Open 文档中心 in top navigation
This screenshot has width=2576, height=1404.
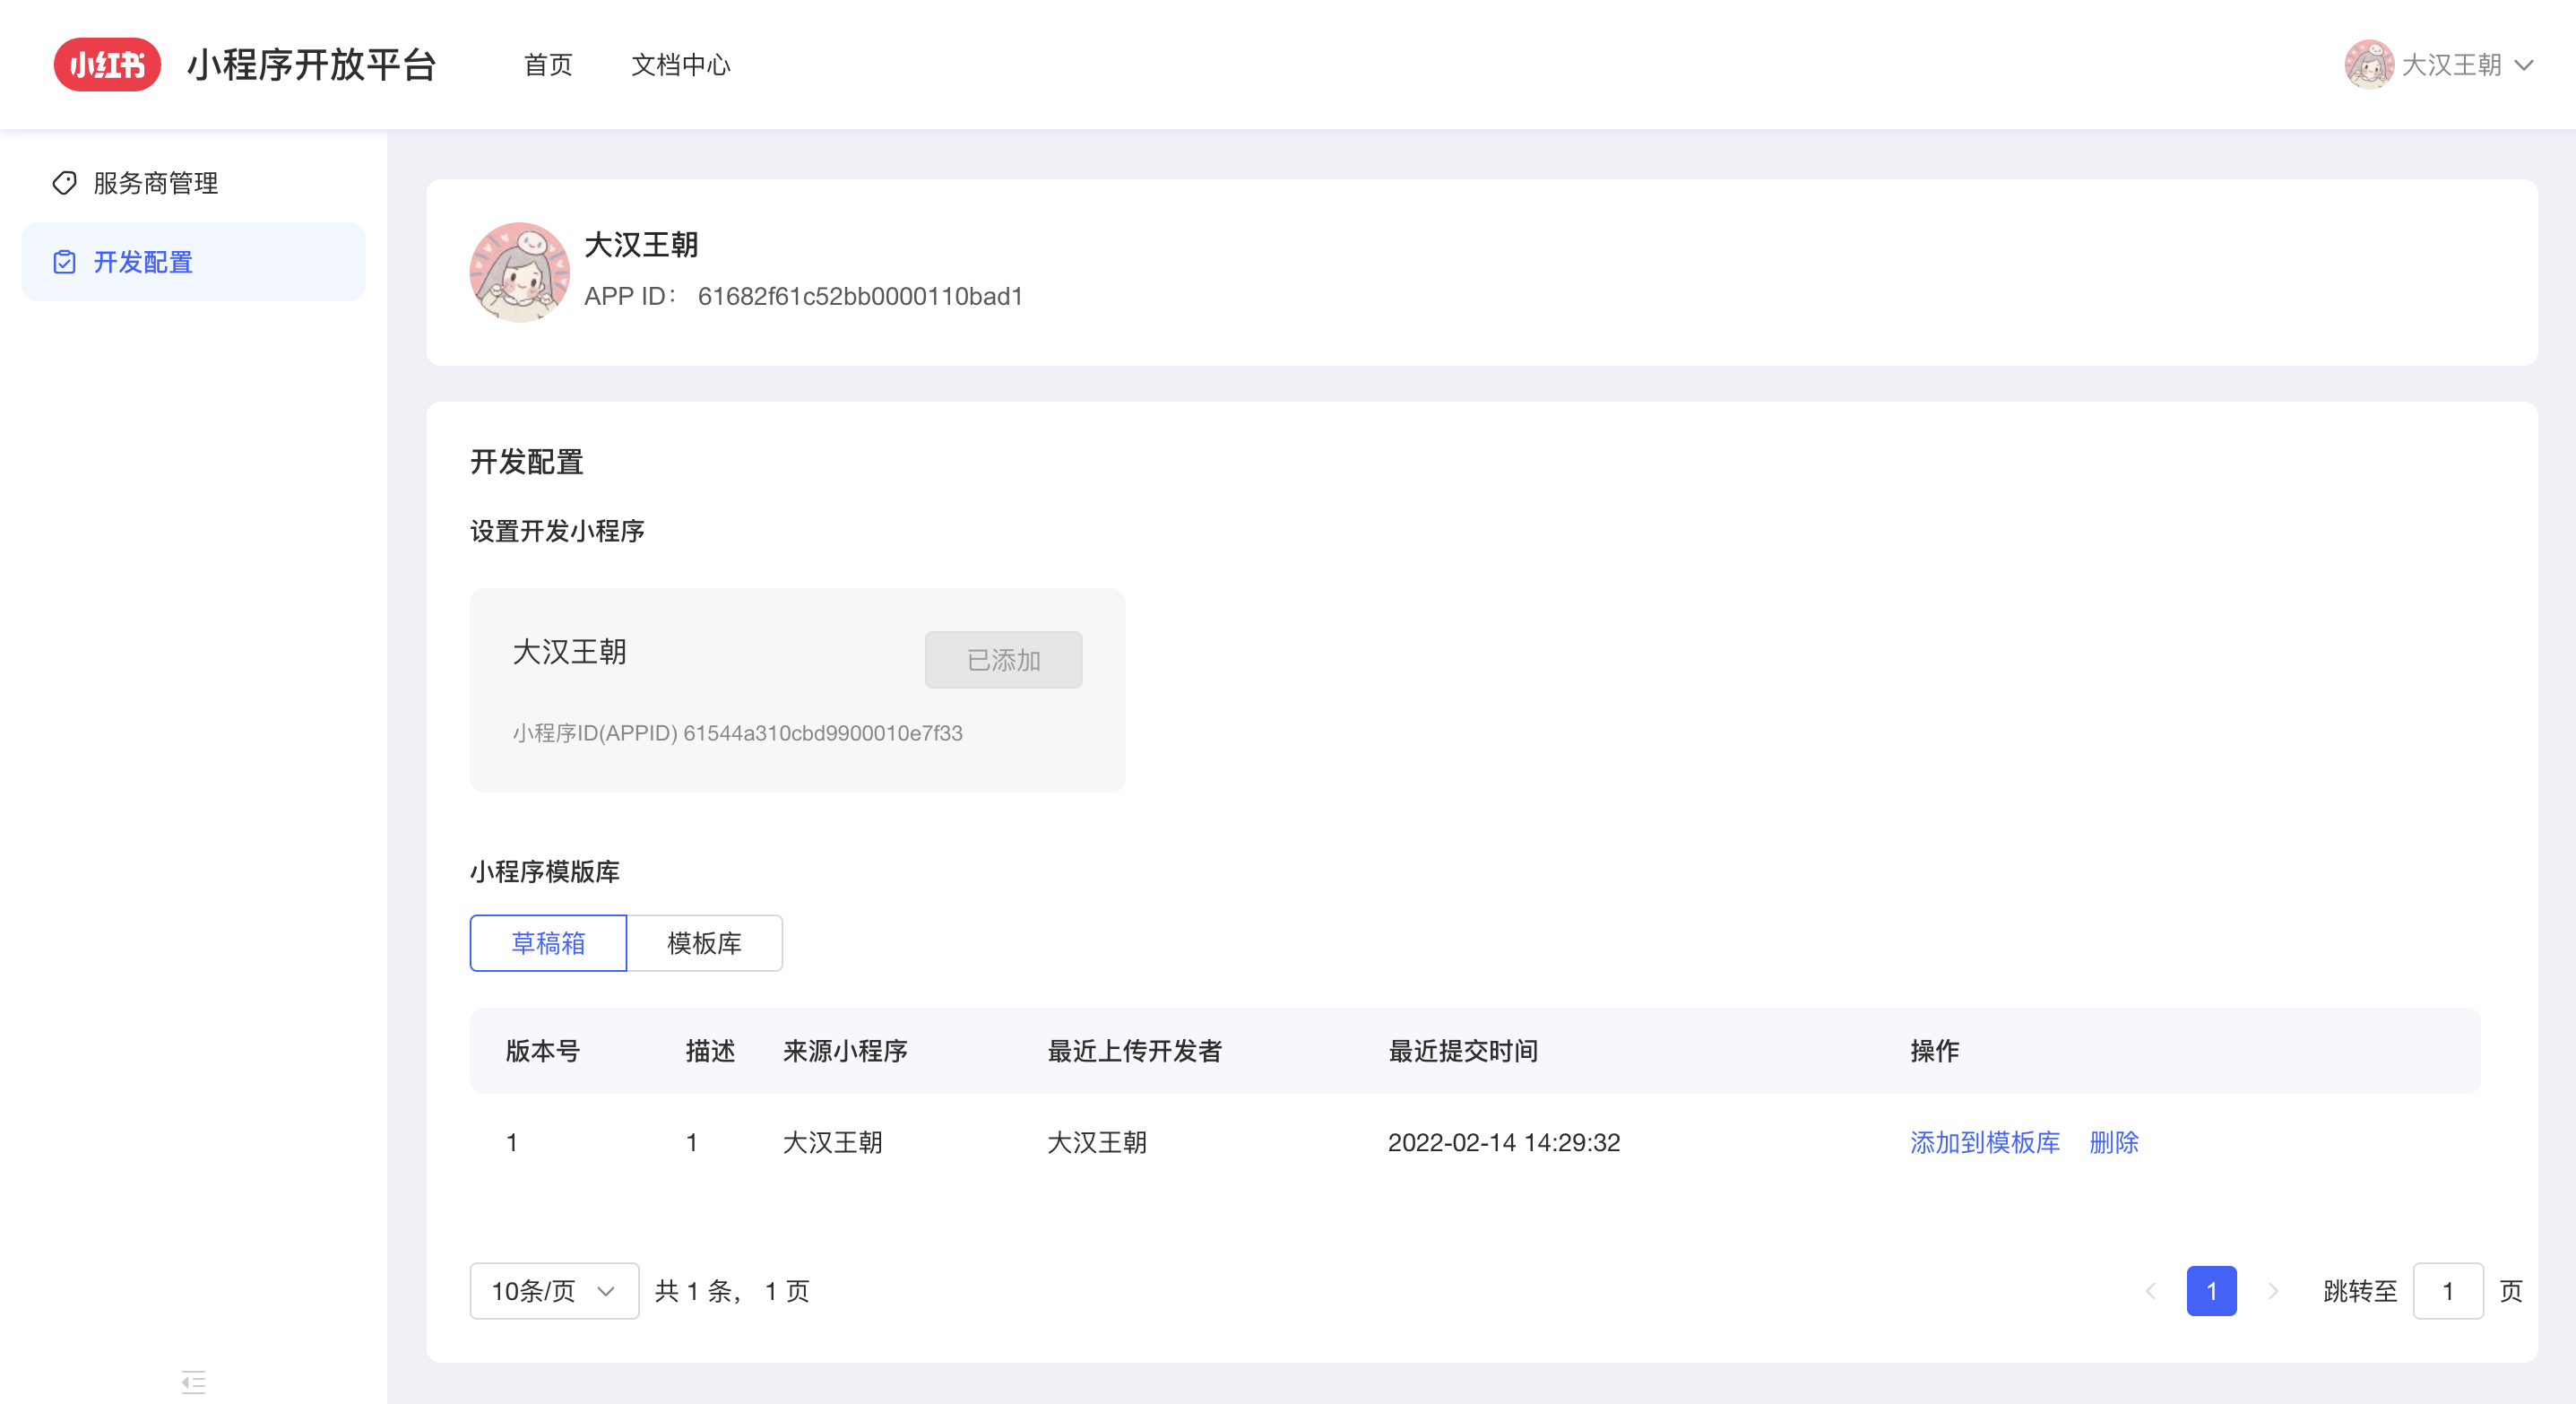681,65
